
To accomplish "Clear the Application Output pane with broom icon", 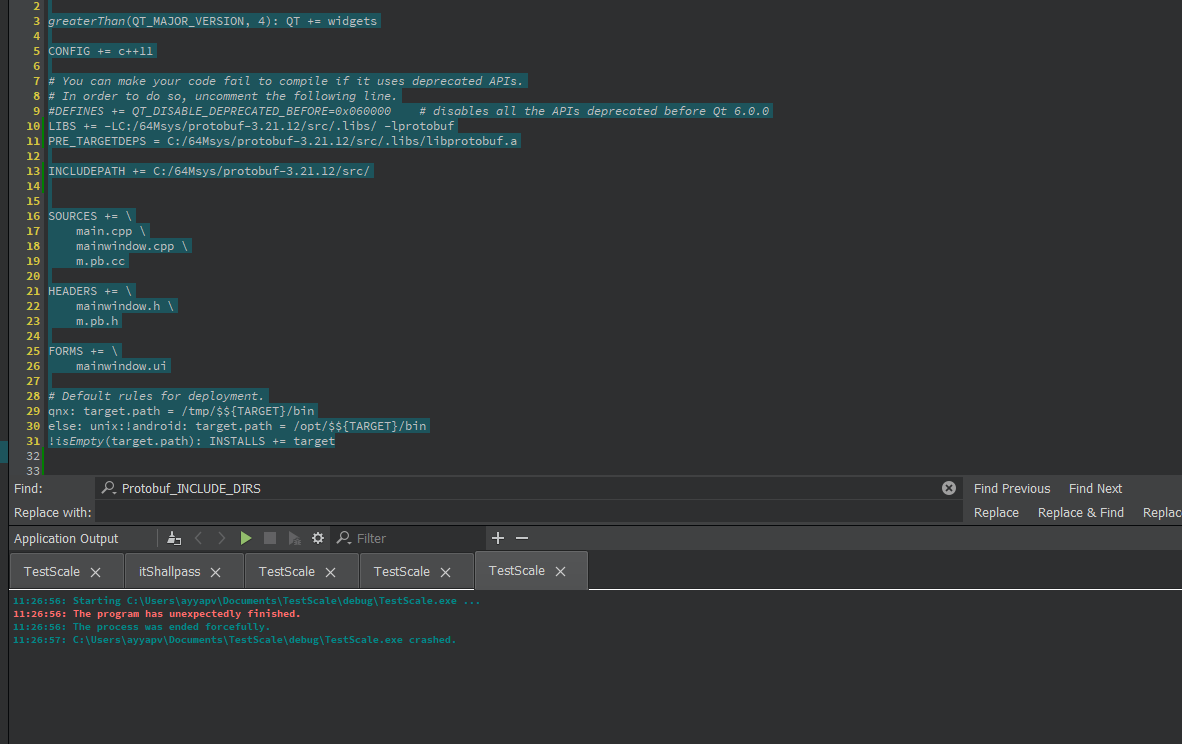I will (x=174, y=538).
